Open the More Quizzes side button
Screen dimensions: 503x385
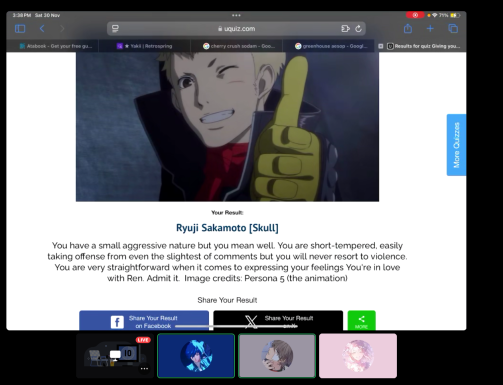(x=456, y=145)
